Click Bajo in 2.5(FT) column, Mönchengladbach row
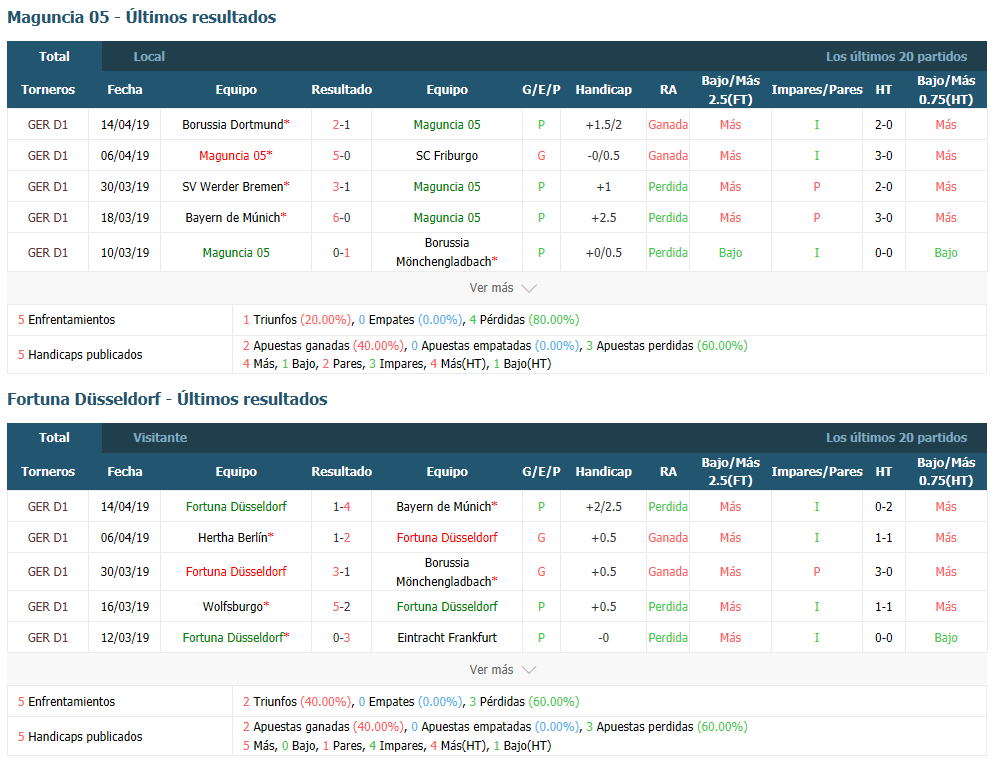 [730, 253]
